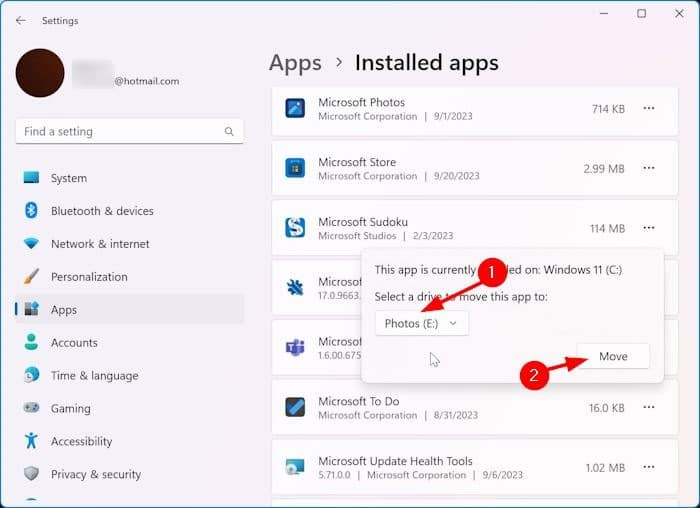Click the Microsoft Photos app icon
700x508 pixels.
pos(295,108)
